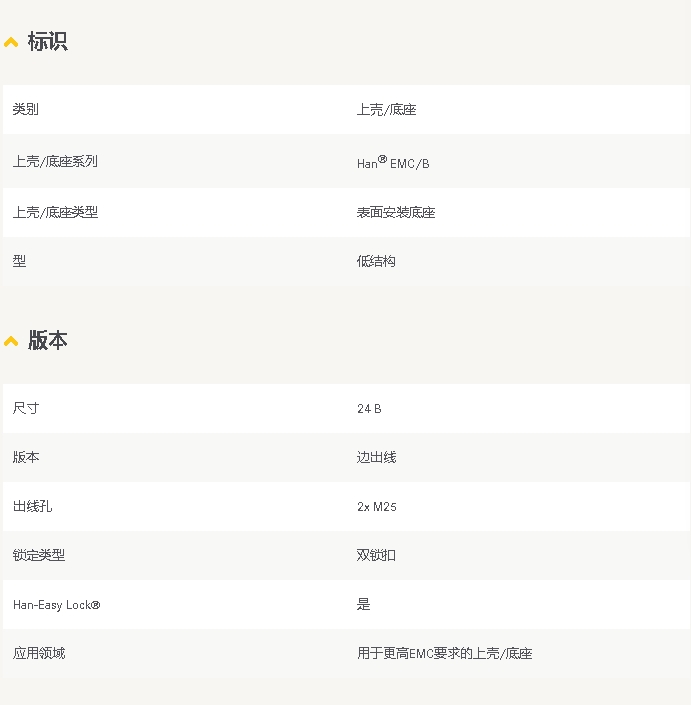691x705 pixels.
Task: Select the 上壳/底座系列 label
Action: coord(55,161)
